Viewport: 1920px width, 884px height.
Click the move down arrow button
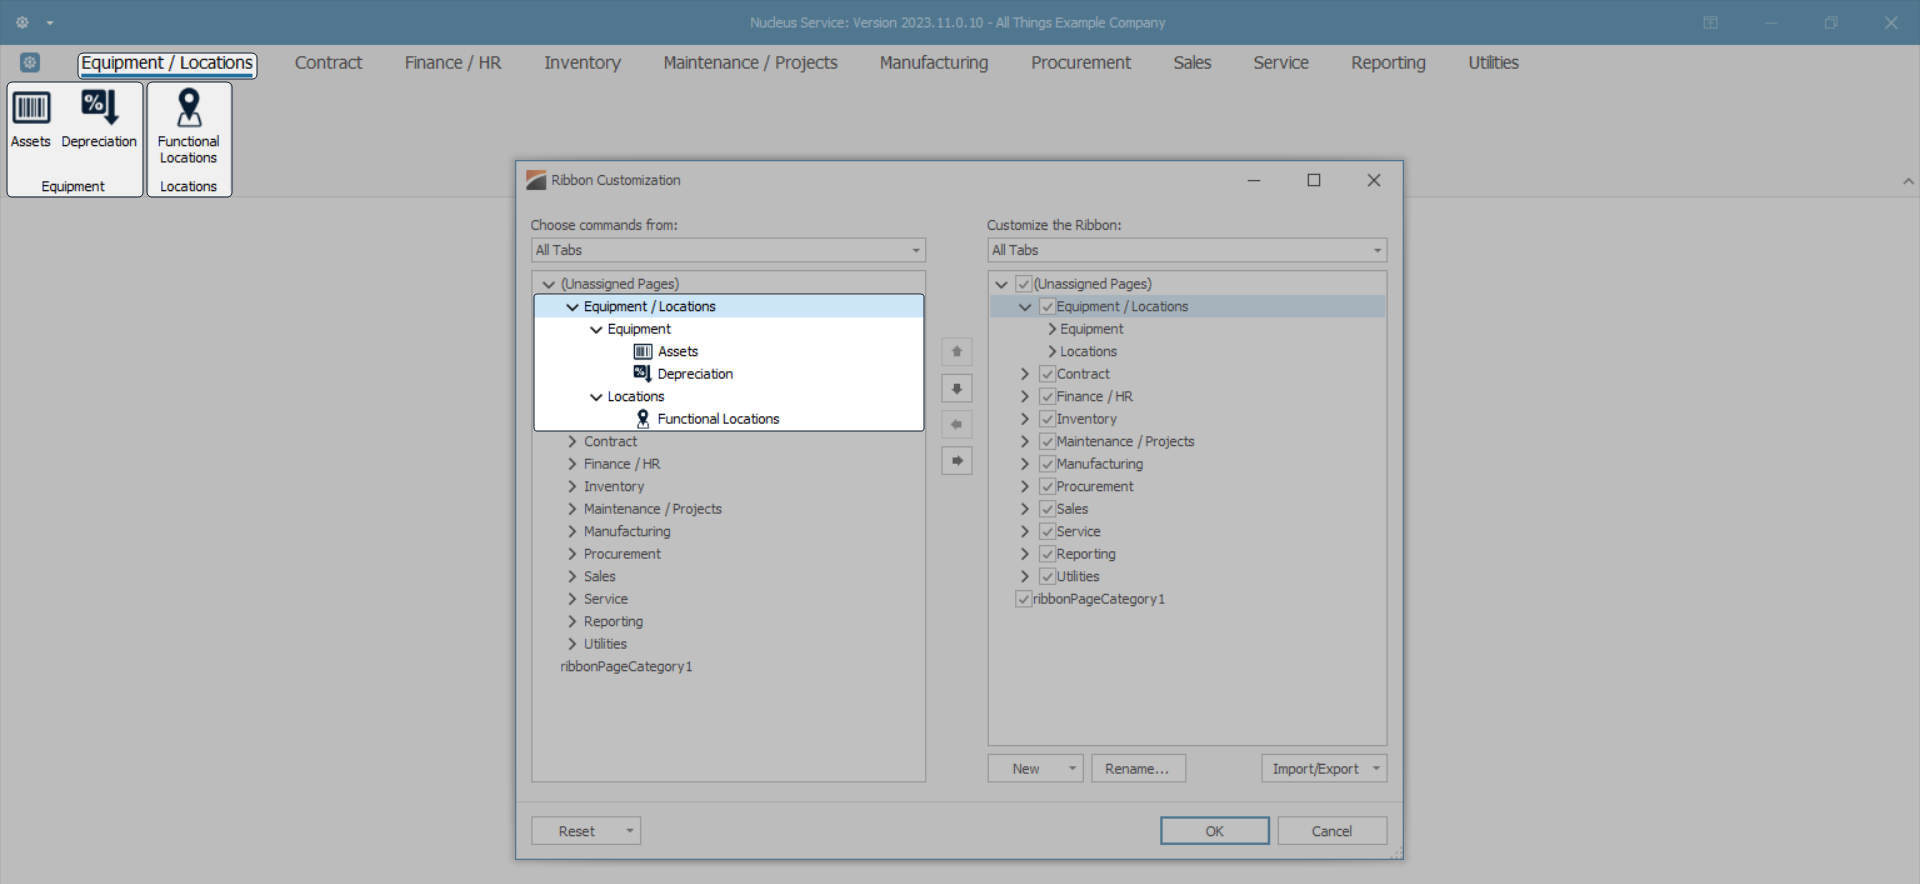click(x=957, y=388)
